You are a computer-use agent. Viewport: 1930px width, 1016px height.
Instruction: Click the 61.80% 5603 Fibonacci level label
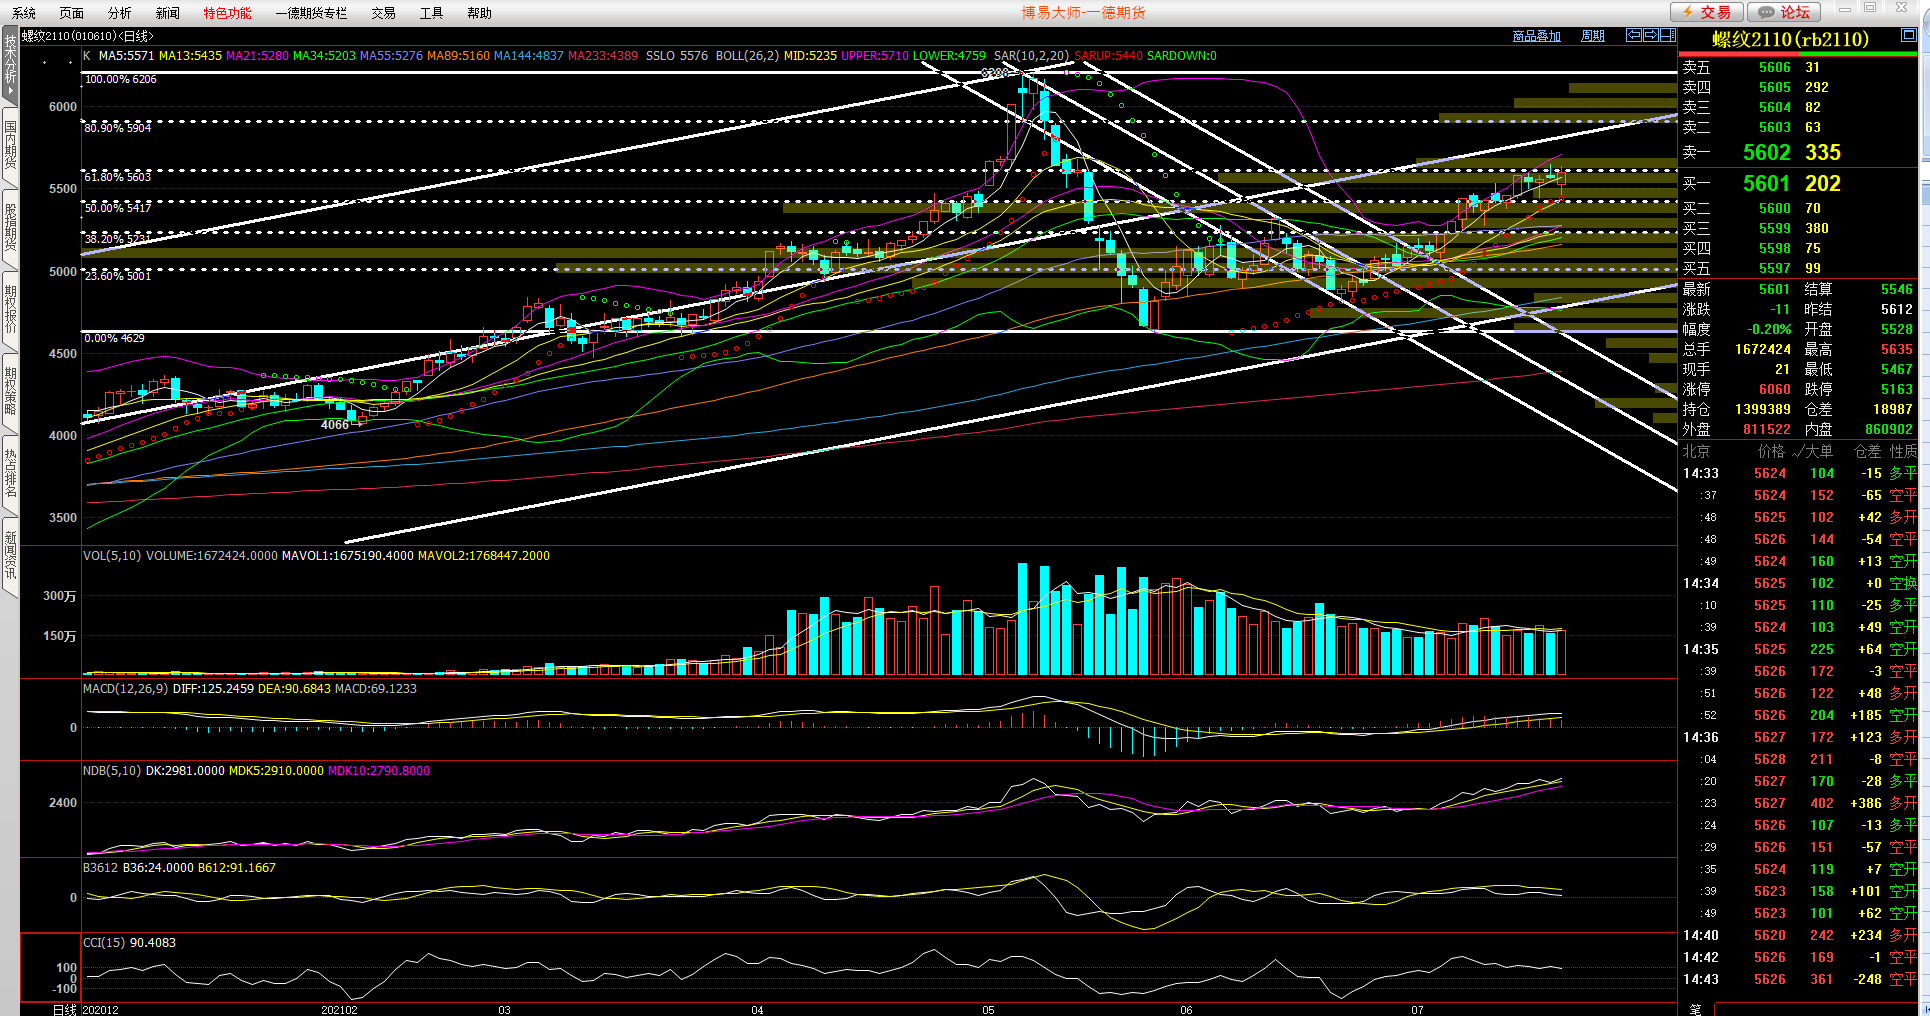118,177
